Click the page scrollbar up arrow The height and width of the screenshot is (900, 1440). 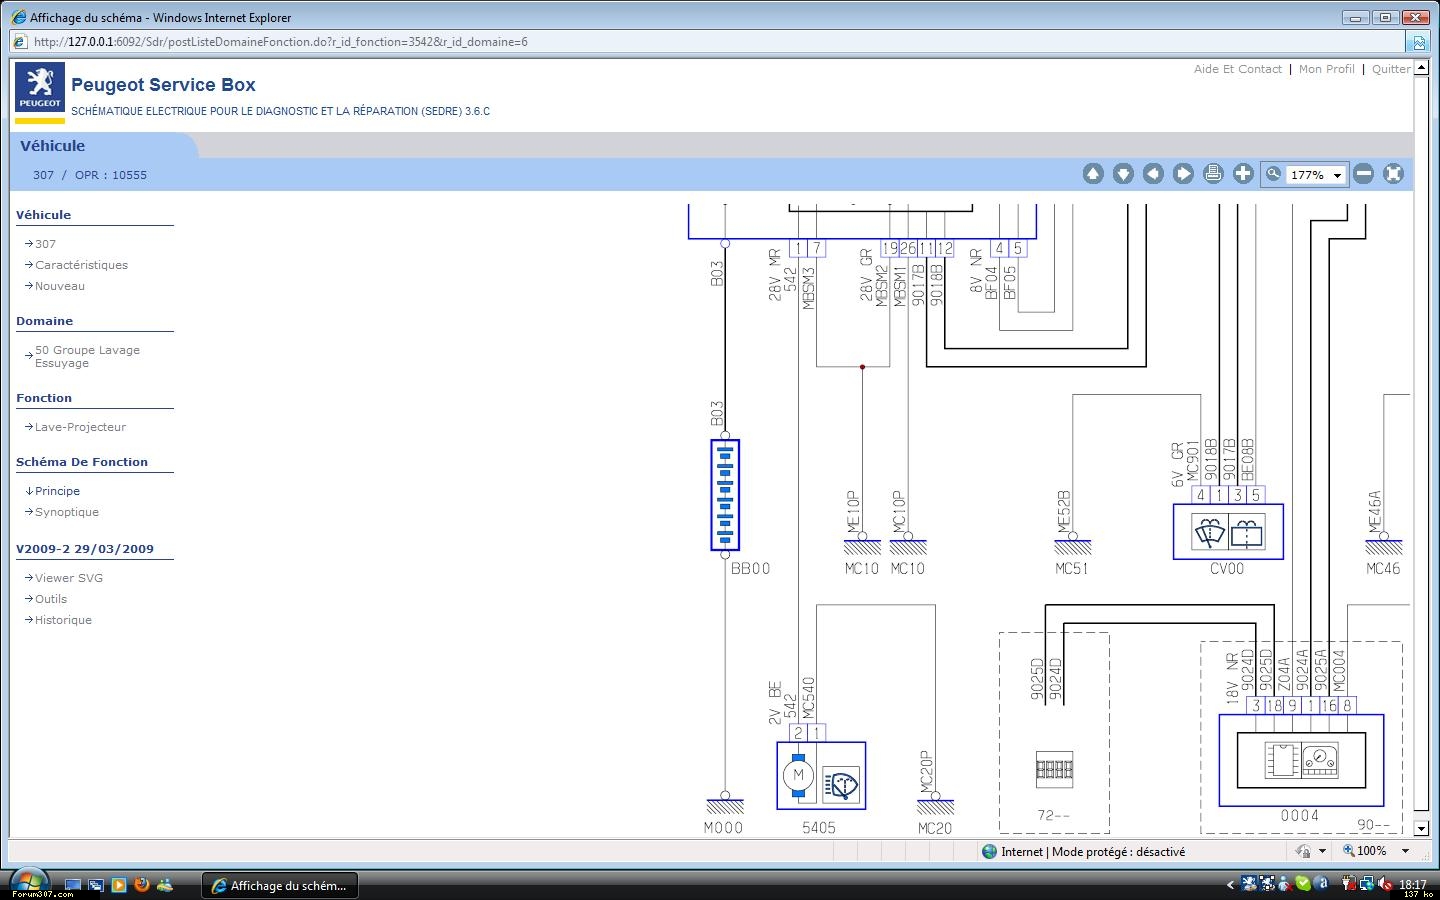click(1422, 69)
